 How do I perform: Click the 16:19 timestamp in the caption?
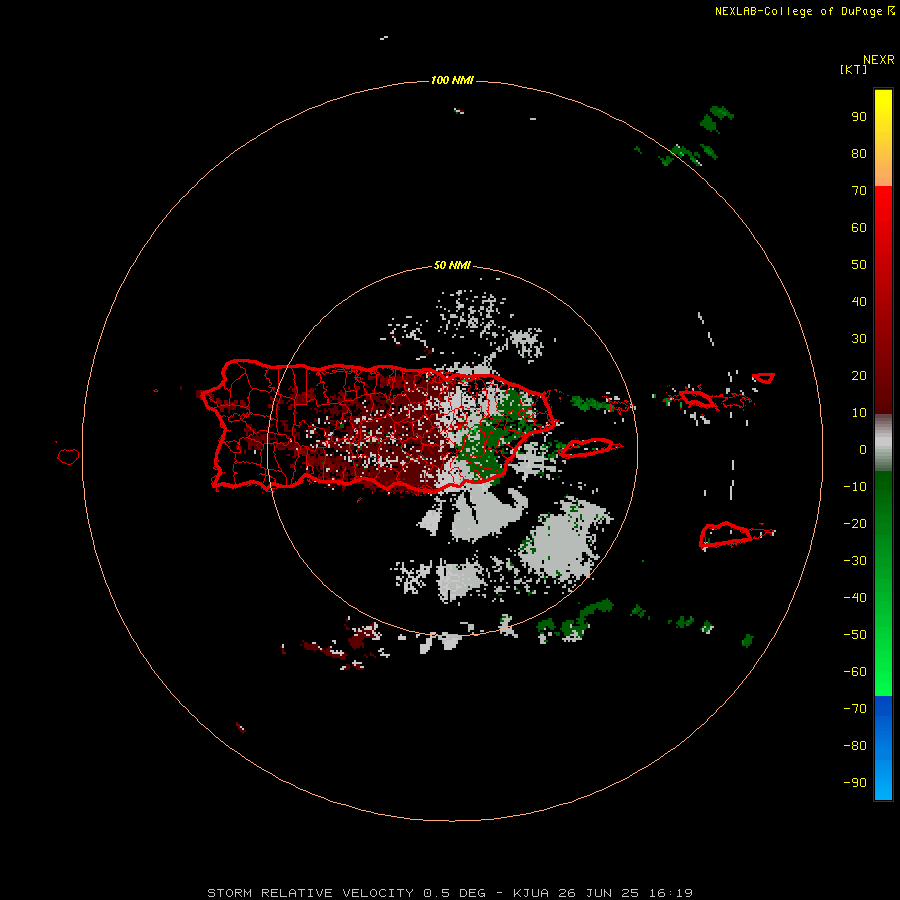point(671,893)
